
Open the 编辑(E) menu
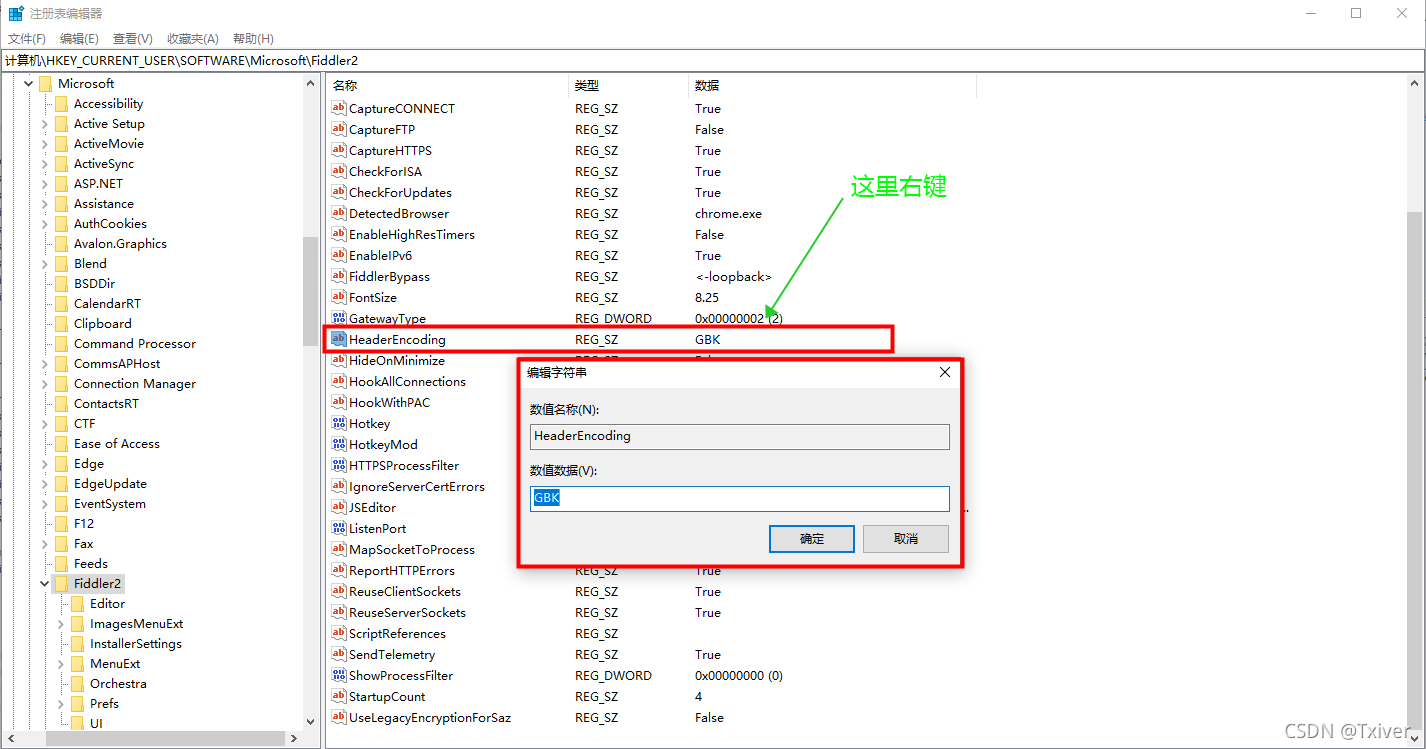[79, 38]
